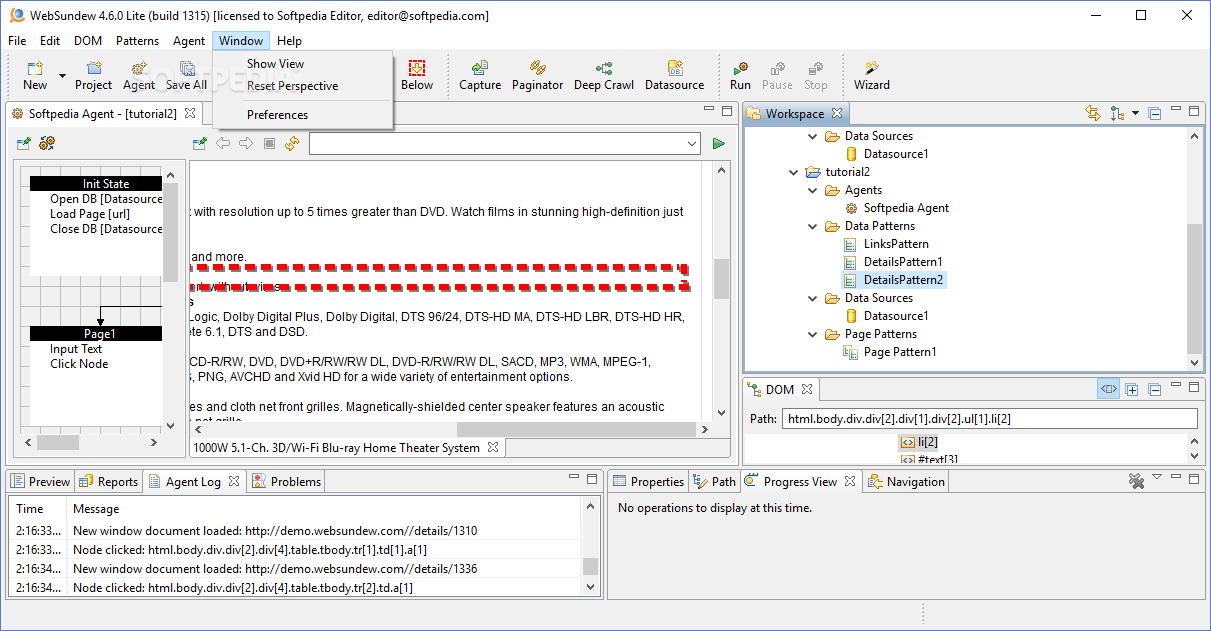Image resolution: width=1211 pixels, height=631 pixels.
Task: Click the Project toolbar icon
Action: pos(93,75)
